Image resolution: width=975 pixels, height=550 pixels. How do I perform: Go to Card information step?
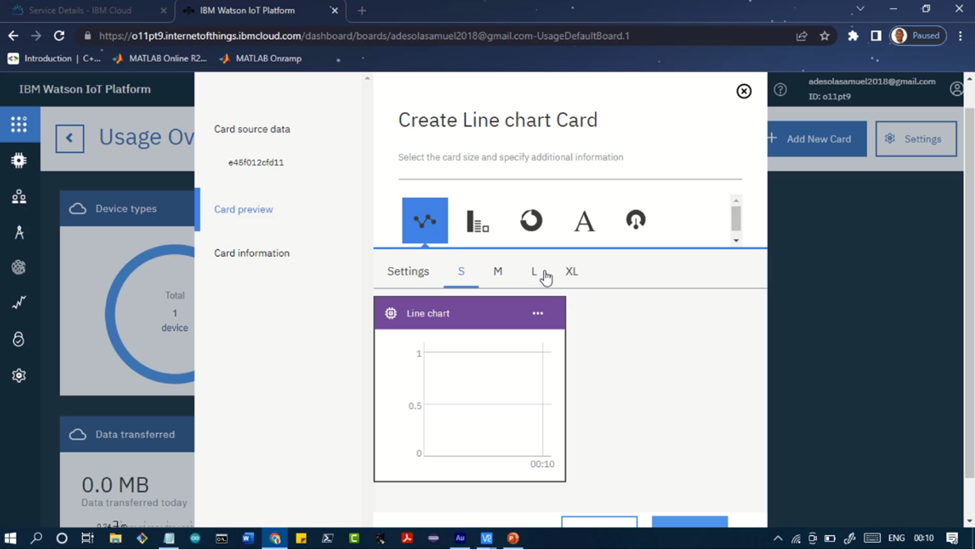point(252,253)
